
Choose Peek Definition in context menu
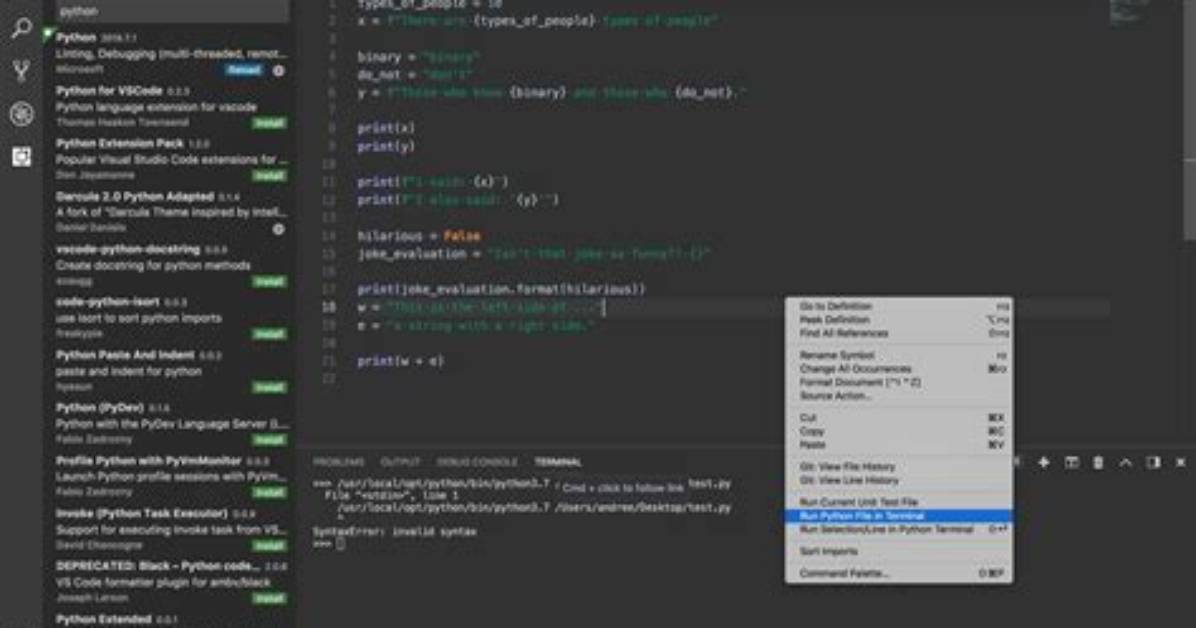[x=899, y=320]
